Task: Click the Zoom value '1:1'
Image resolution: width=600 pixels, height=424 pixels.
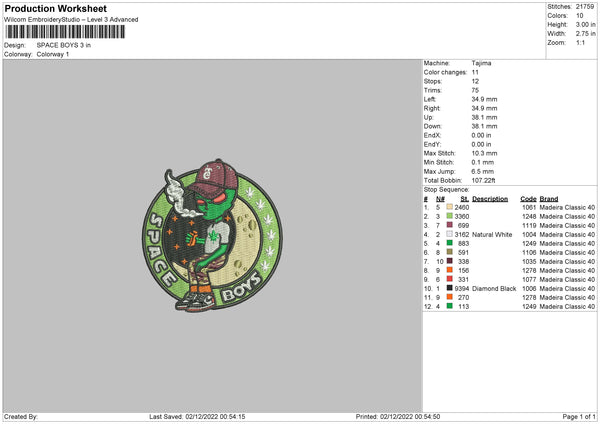Action: [x=580, y=42]
